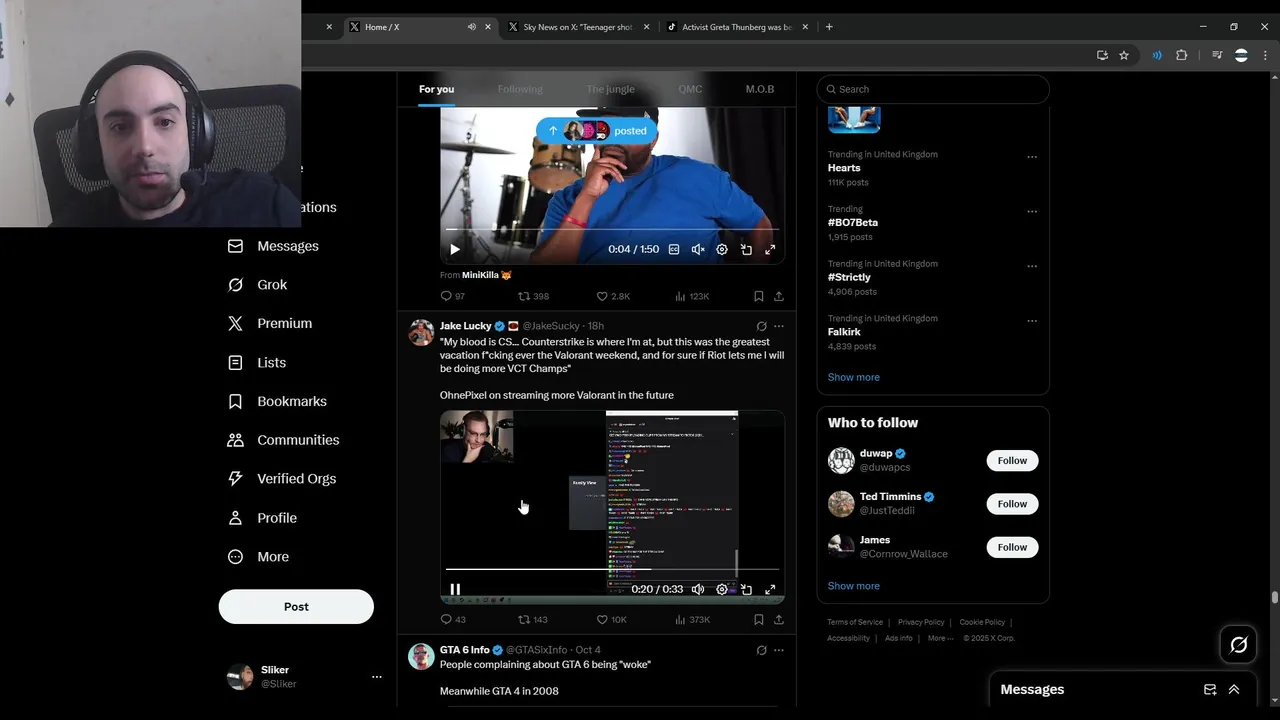
Task: View analytics for the 123K views post
Action: click(x=692, y=296)
